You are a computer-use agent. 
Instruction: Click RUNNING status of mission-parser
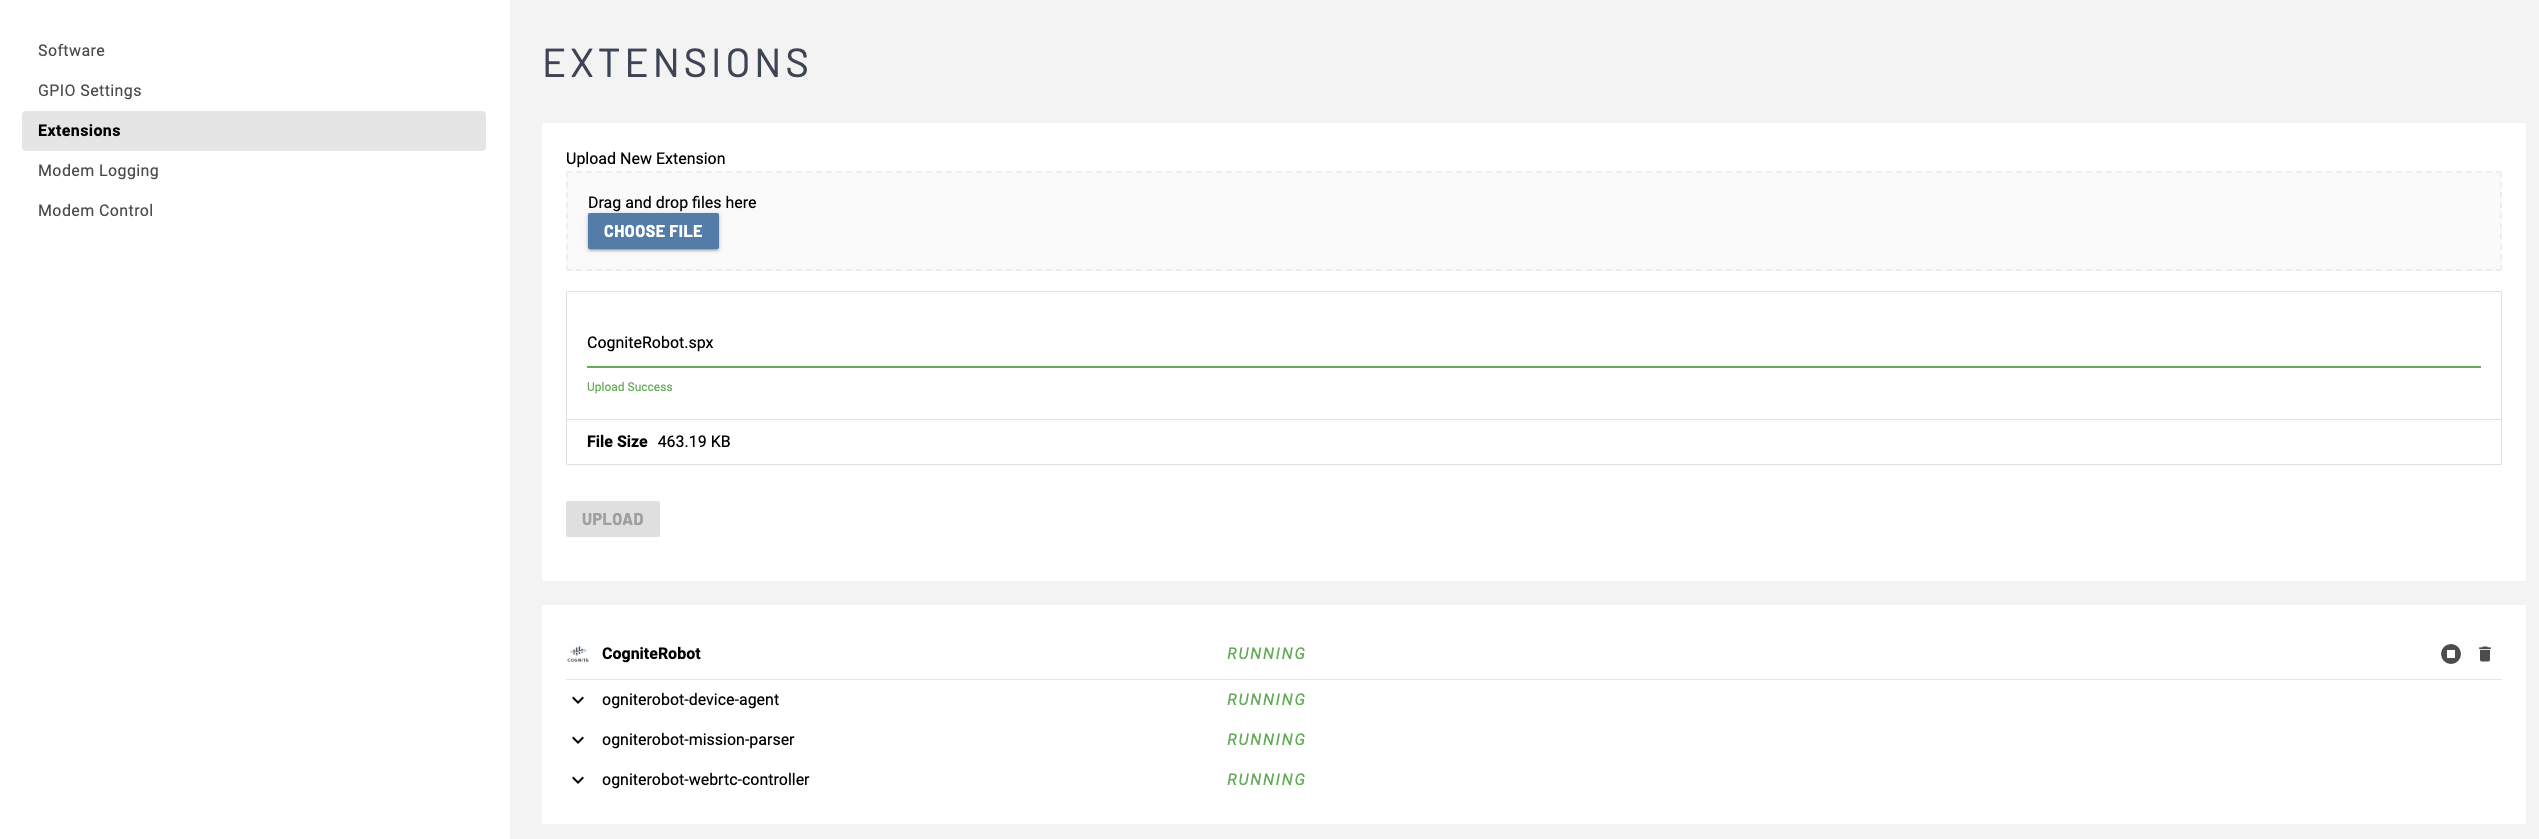pos(1266,739)
